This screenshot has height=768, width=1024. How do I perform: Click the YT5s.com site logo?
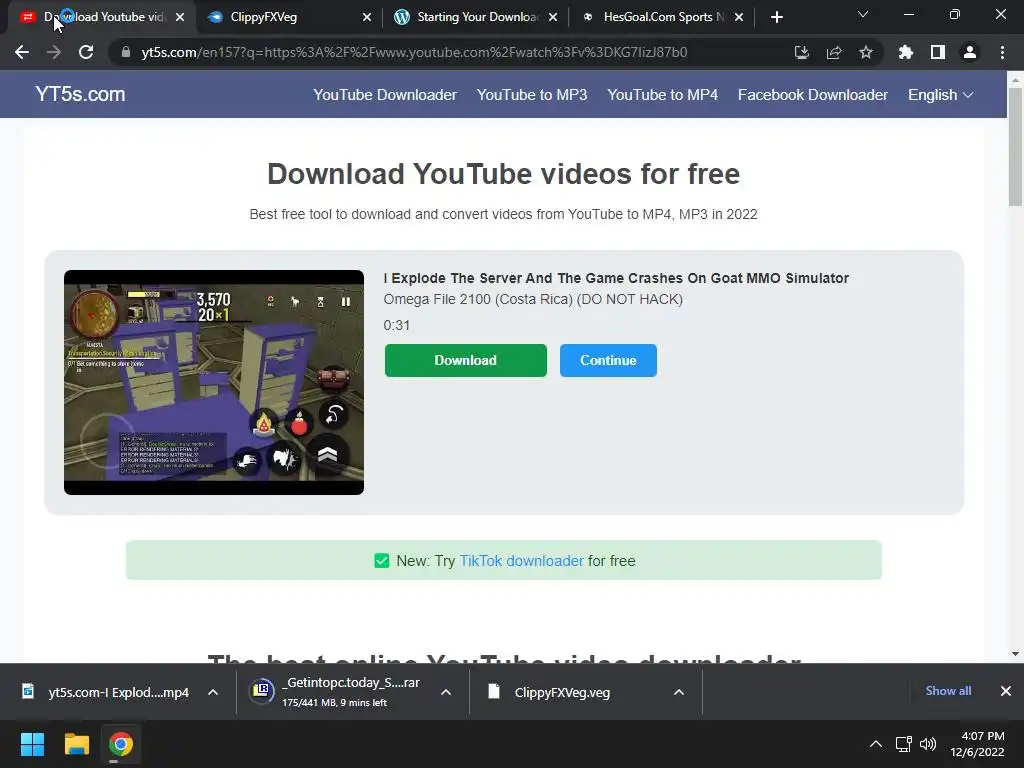[x=80, y=94]
